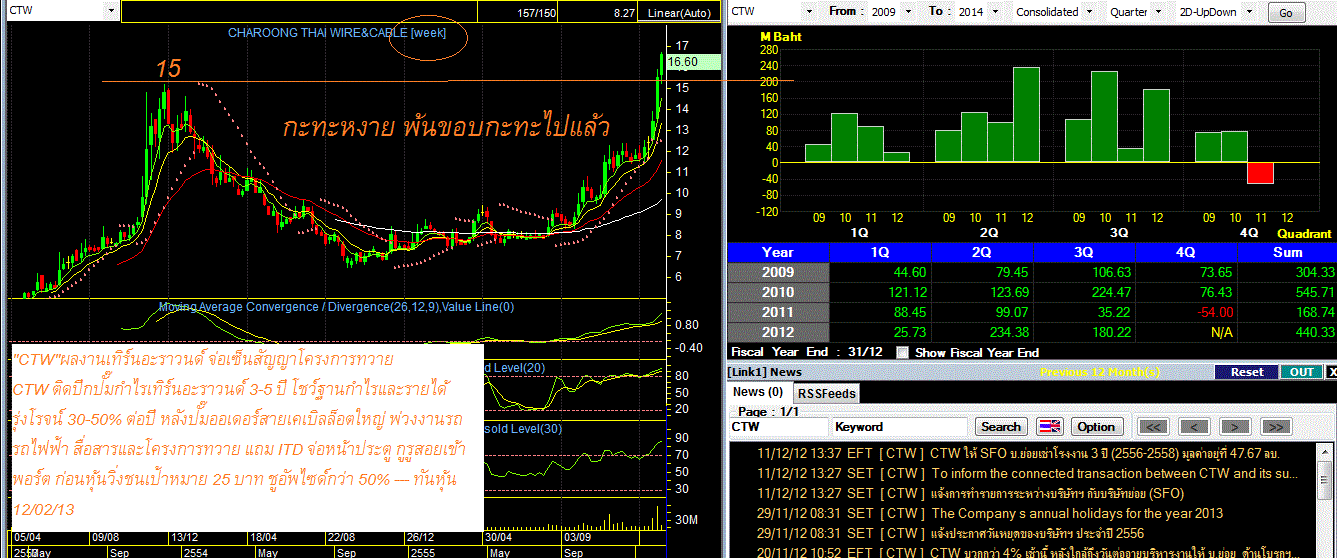Click the 4Q column header in table
This screenshot has height=558, width=1337.
[x=1186, y=253]
